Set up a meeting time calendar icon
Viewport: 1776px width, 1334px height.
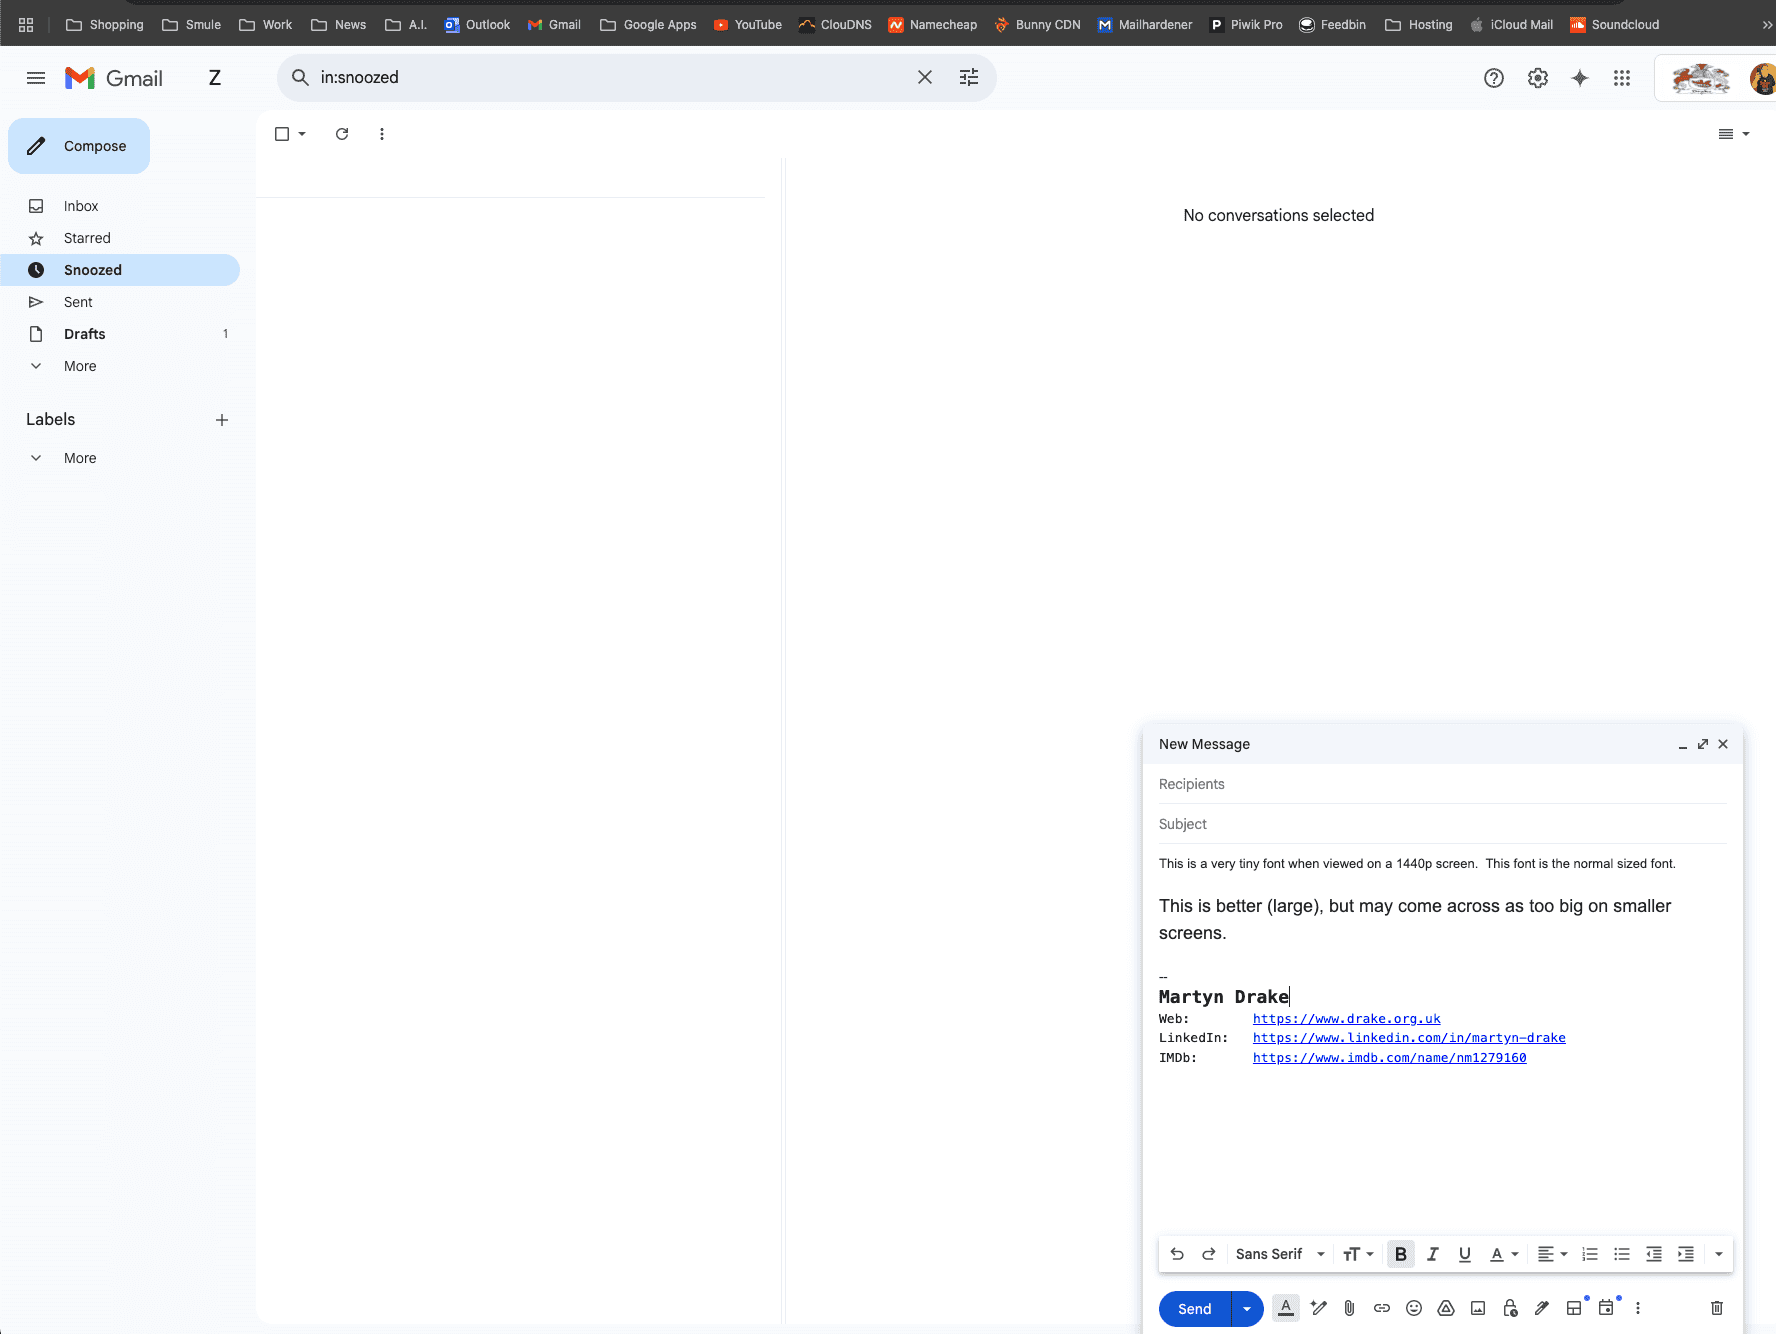[1606, 1308]
